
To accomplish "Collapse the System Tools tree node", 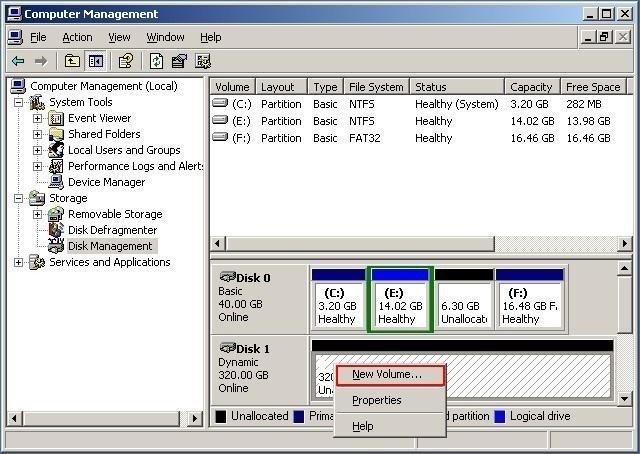I will pyautogui.click(x=18, y=102).
